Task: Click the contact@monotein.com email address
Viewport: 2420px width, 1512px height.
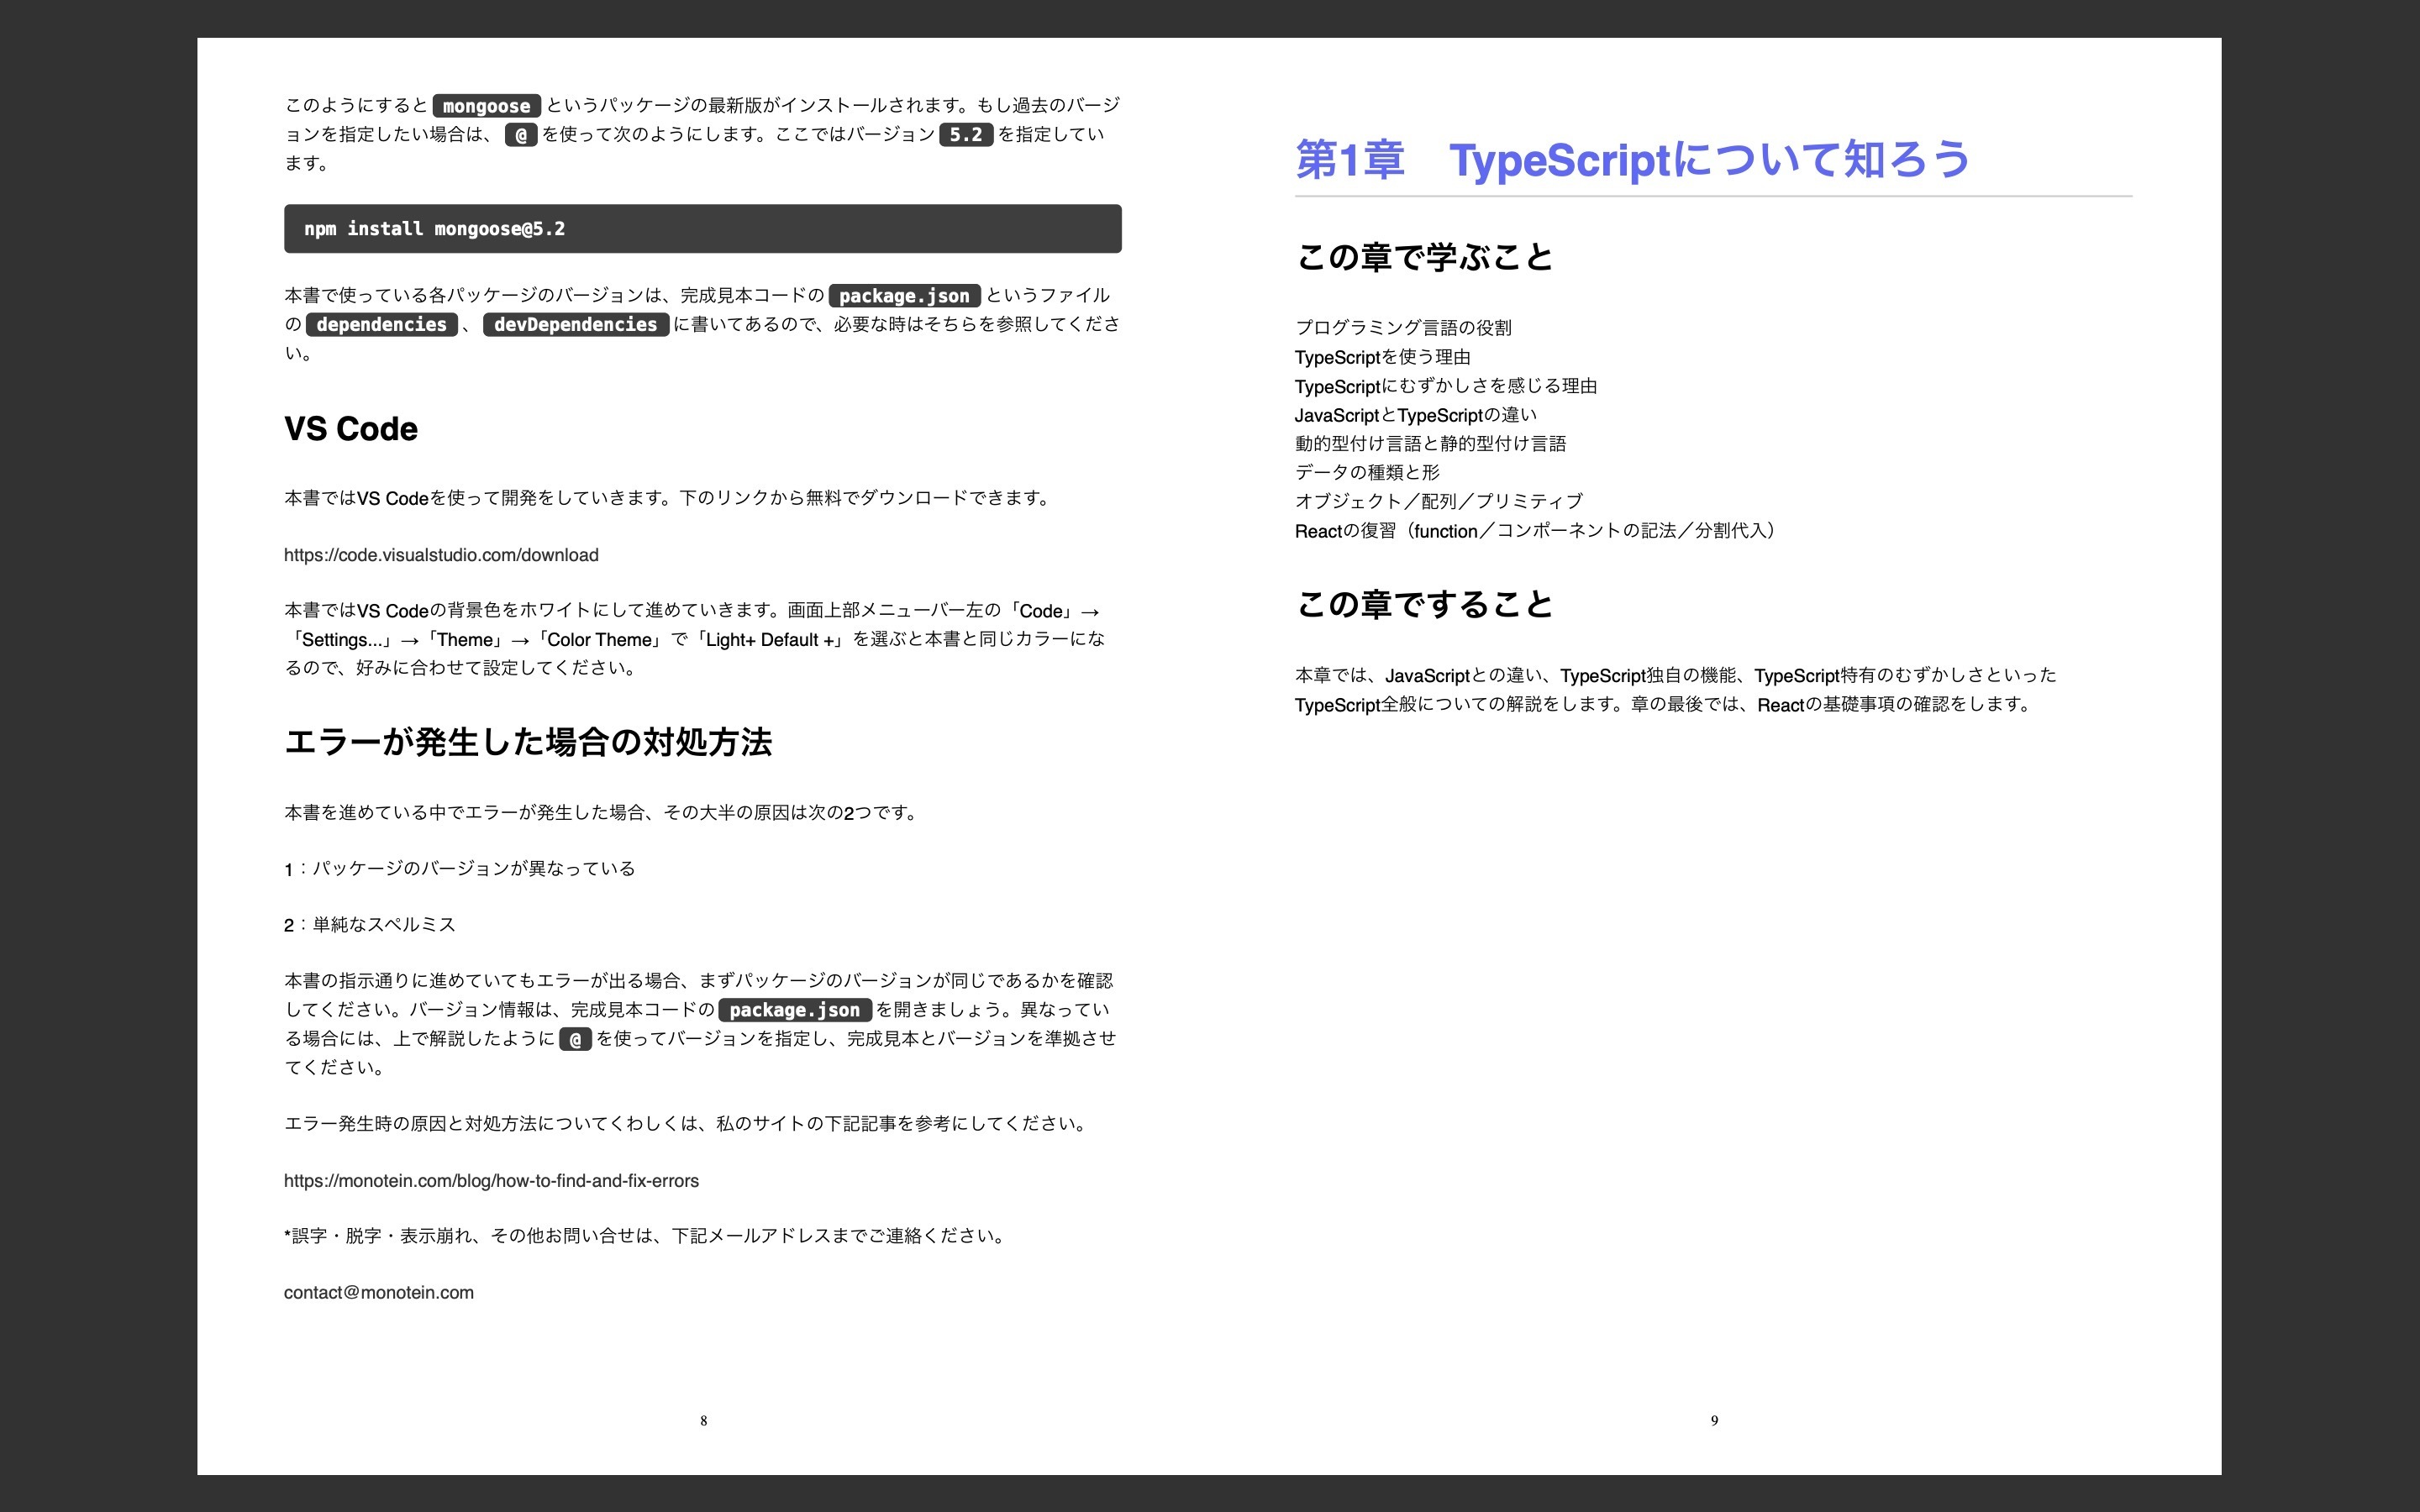Action: click(x=380, y=1292)
